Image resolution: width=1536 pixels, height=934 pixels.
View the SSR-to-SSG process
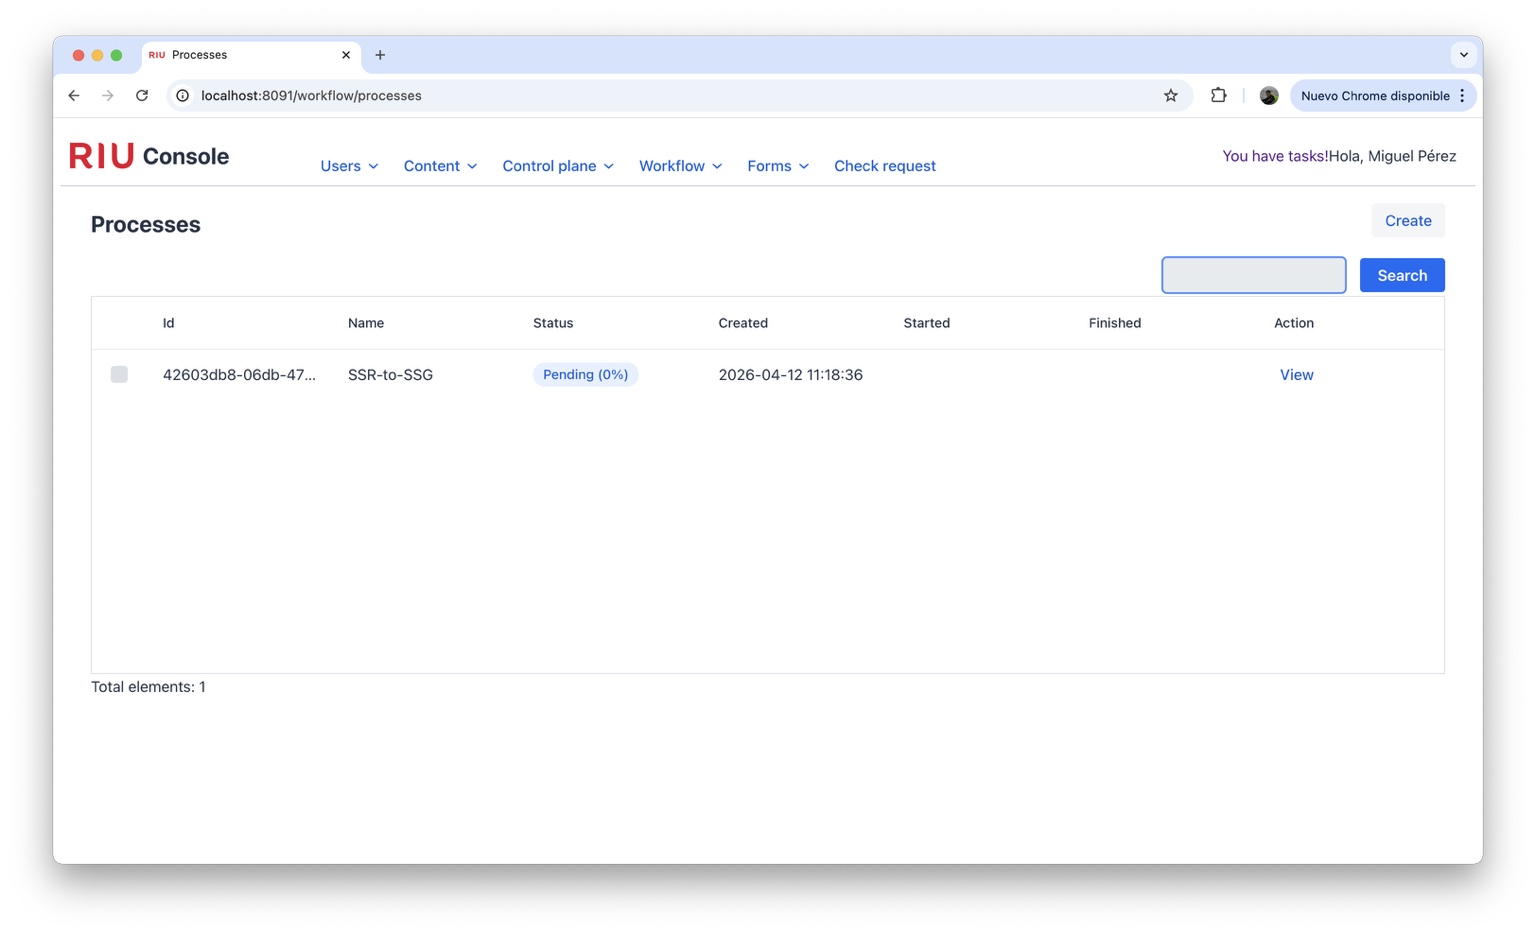1296,375
